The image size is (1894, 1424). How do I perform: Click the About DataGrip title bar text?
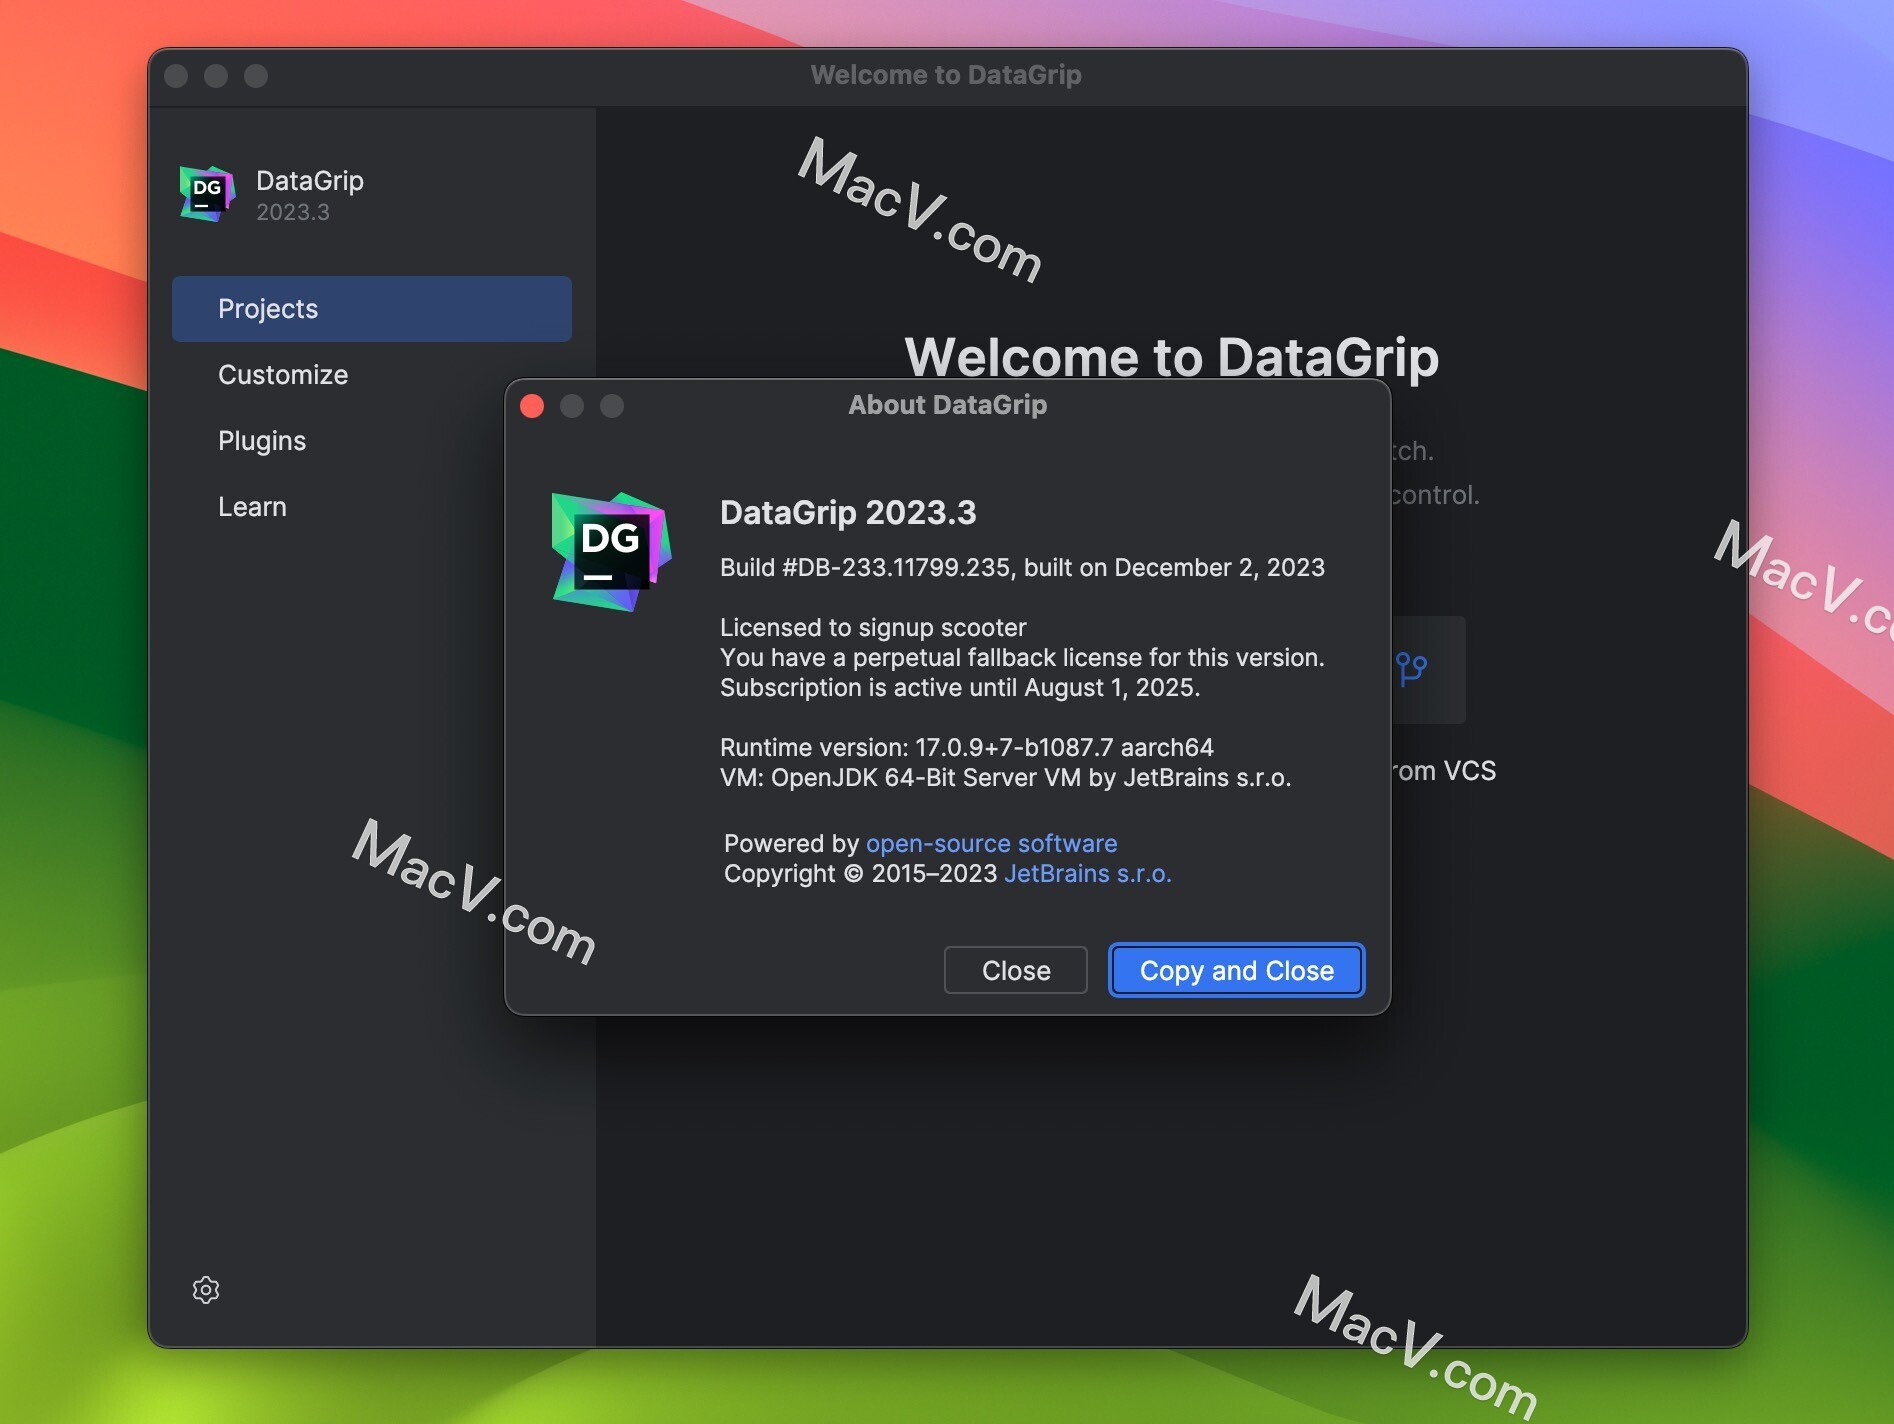tap(947, 405)
